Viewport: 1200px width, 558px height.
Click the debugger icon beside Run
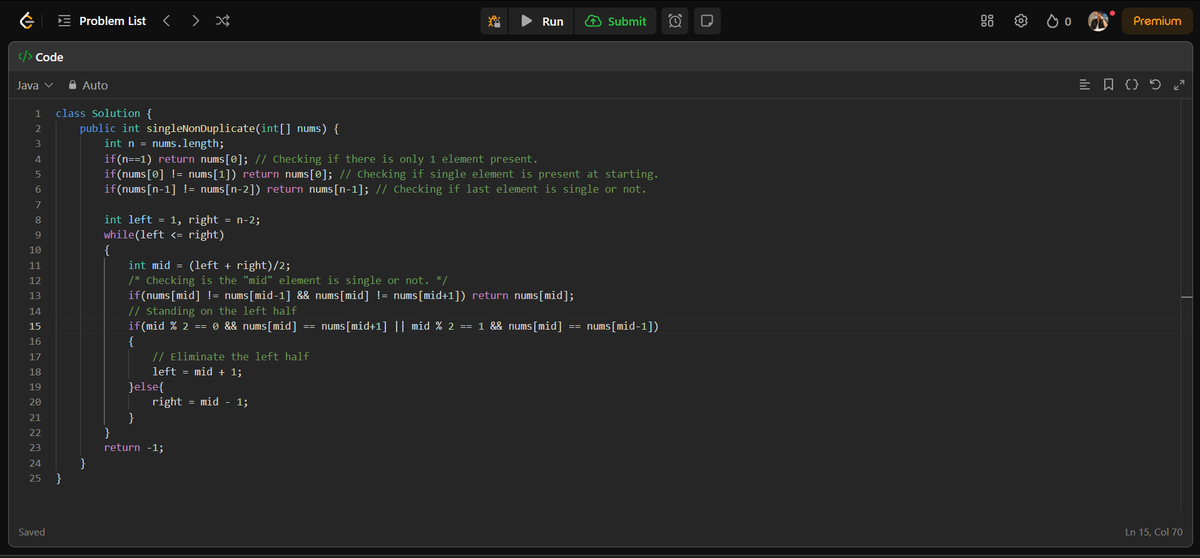tap(494, 21)
